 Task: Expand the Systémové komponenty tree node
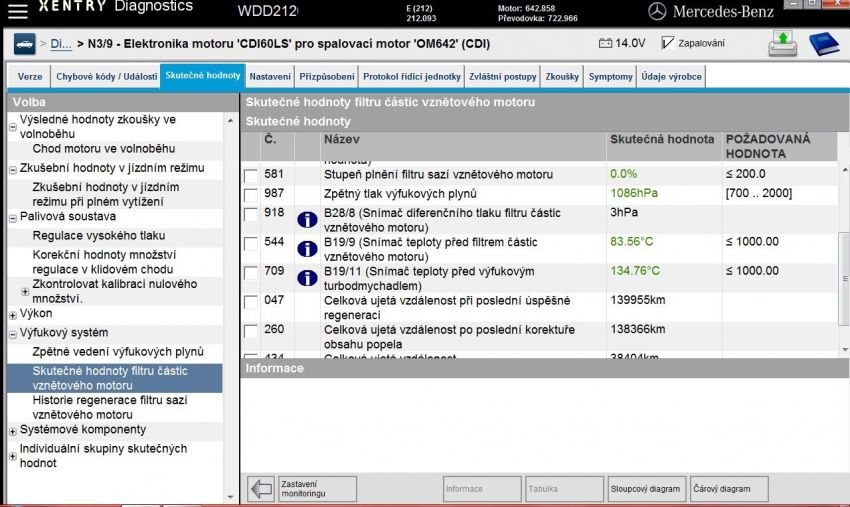point(12,431)
